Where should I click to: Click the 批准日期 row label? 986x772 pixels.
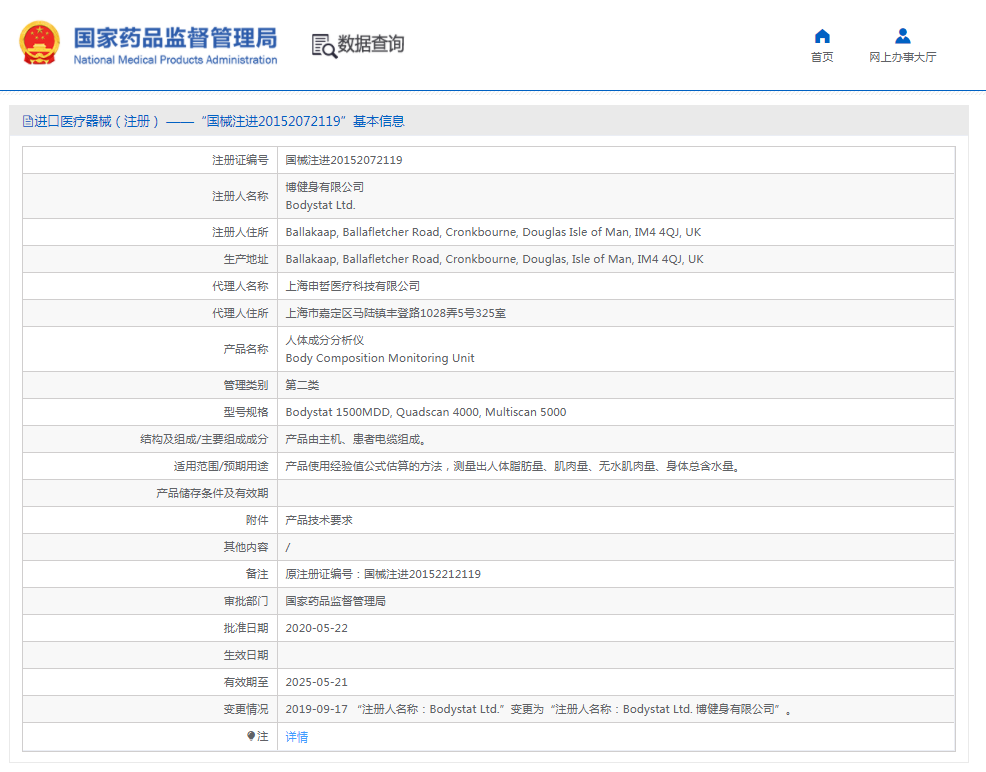coord(246,628)
